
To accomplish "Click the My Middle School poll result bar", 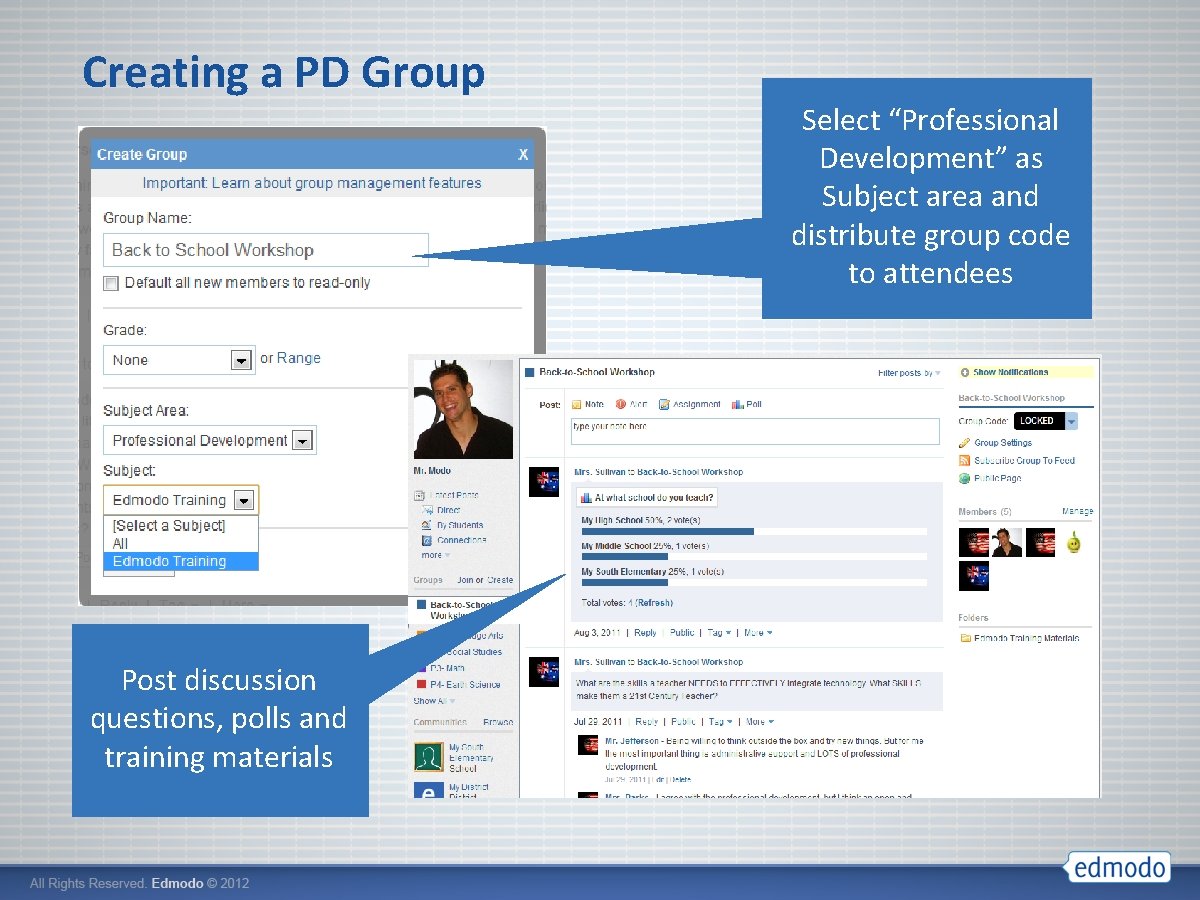I will (x=754, y=557).
